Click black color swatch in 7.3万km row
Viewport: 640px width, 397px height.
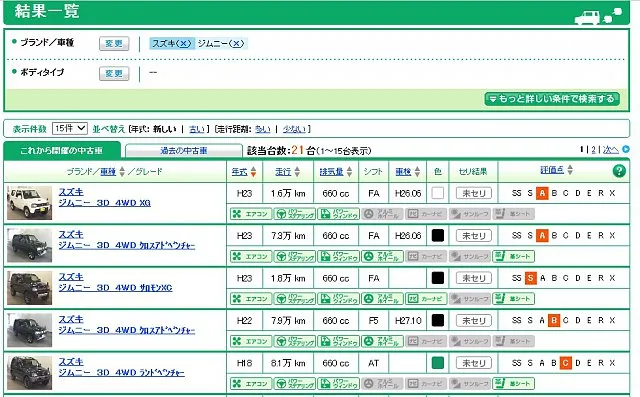coord(438,235)
